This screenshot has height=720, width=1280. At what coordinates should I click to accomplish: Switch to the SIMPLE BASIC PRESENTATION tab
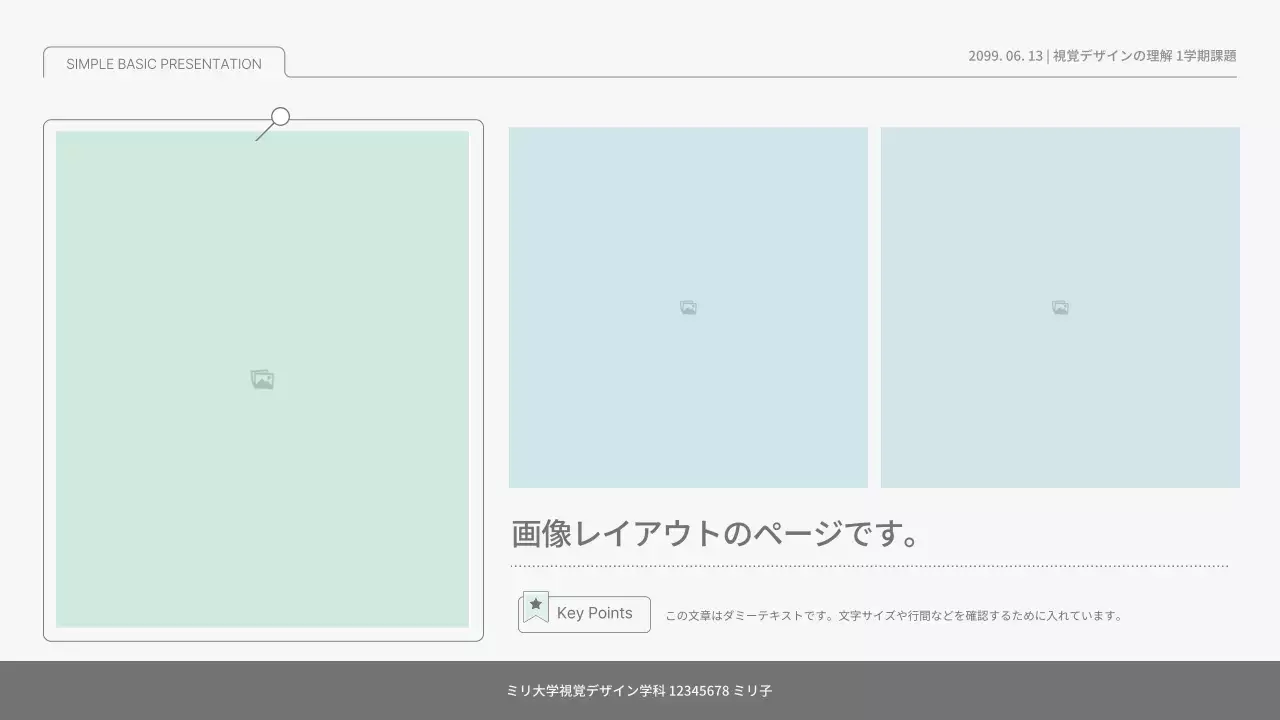pyautogui.click(x=162, y=63)
